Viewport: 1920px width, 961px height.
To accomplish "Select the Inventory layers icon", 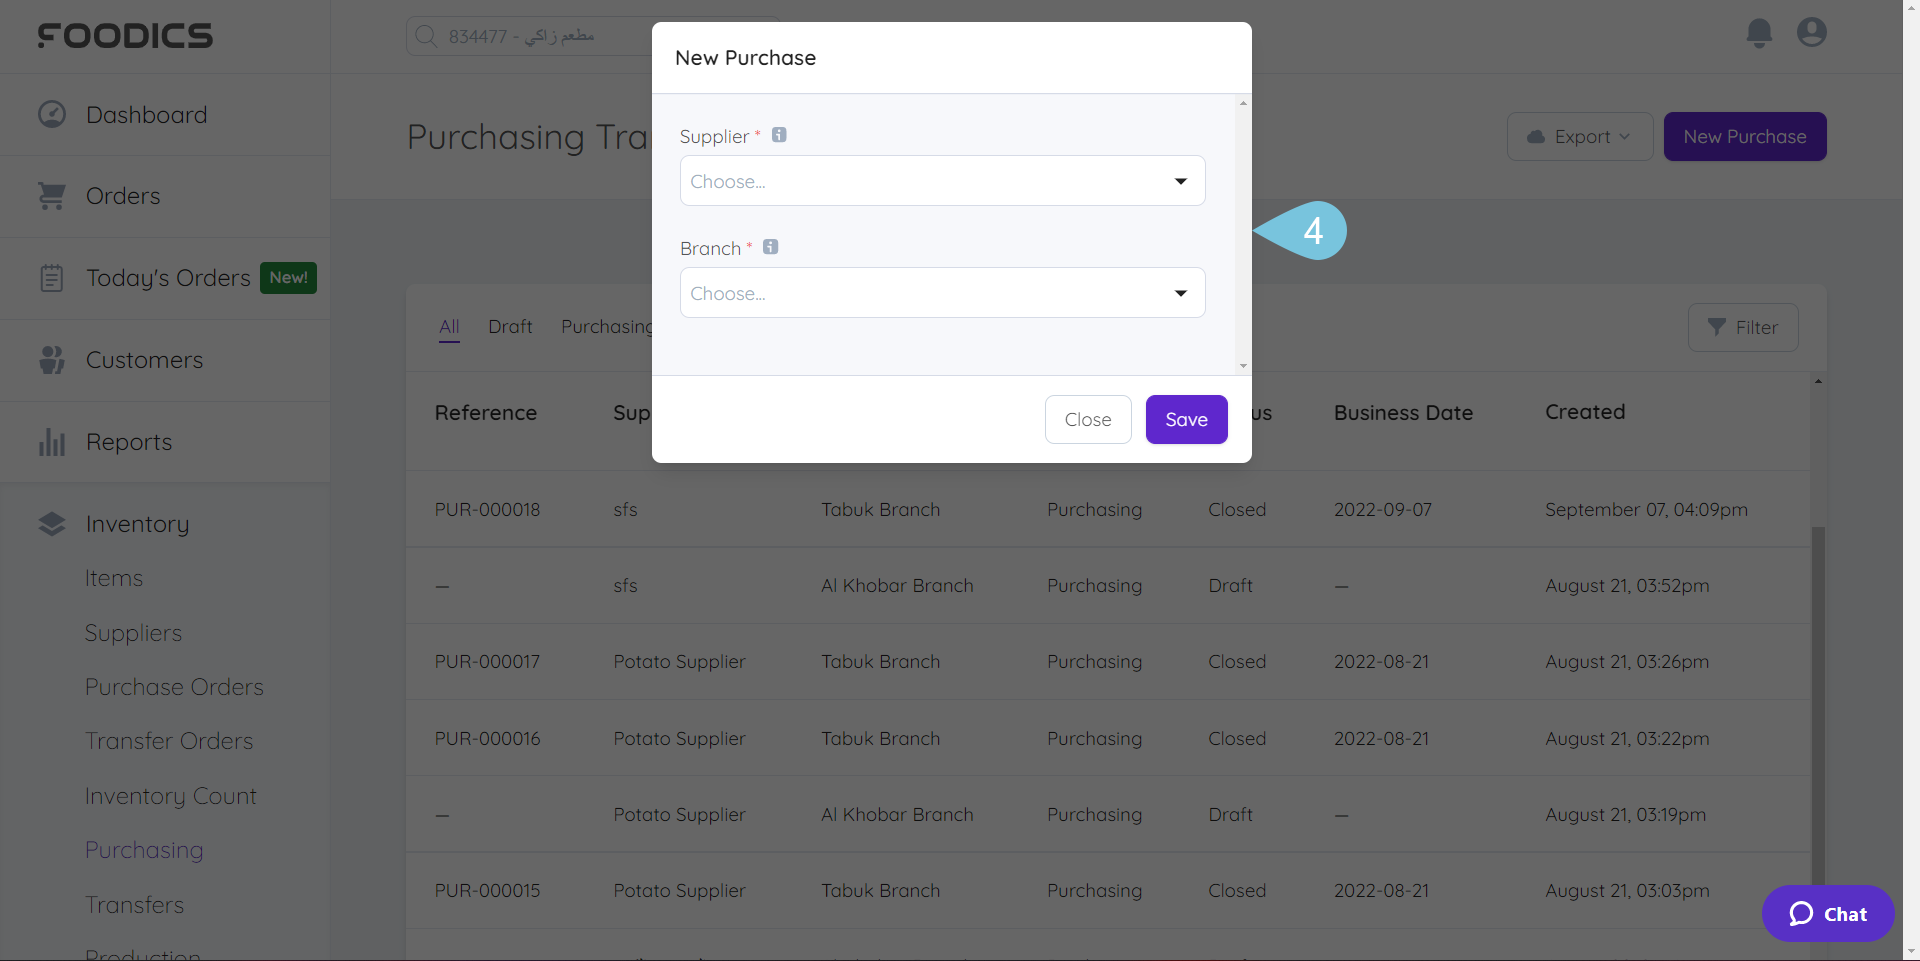I will [51, 523].
